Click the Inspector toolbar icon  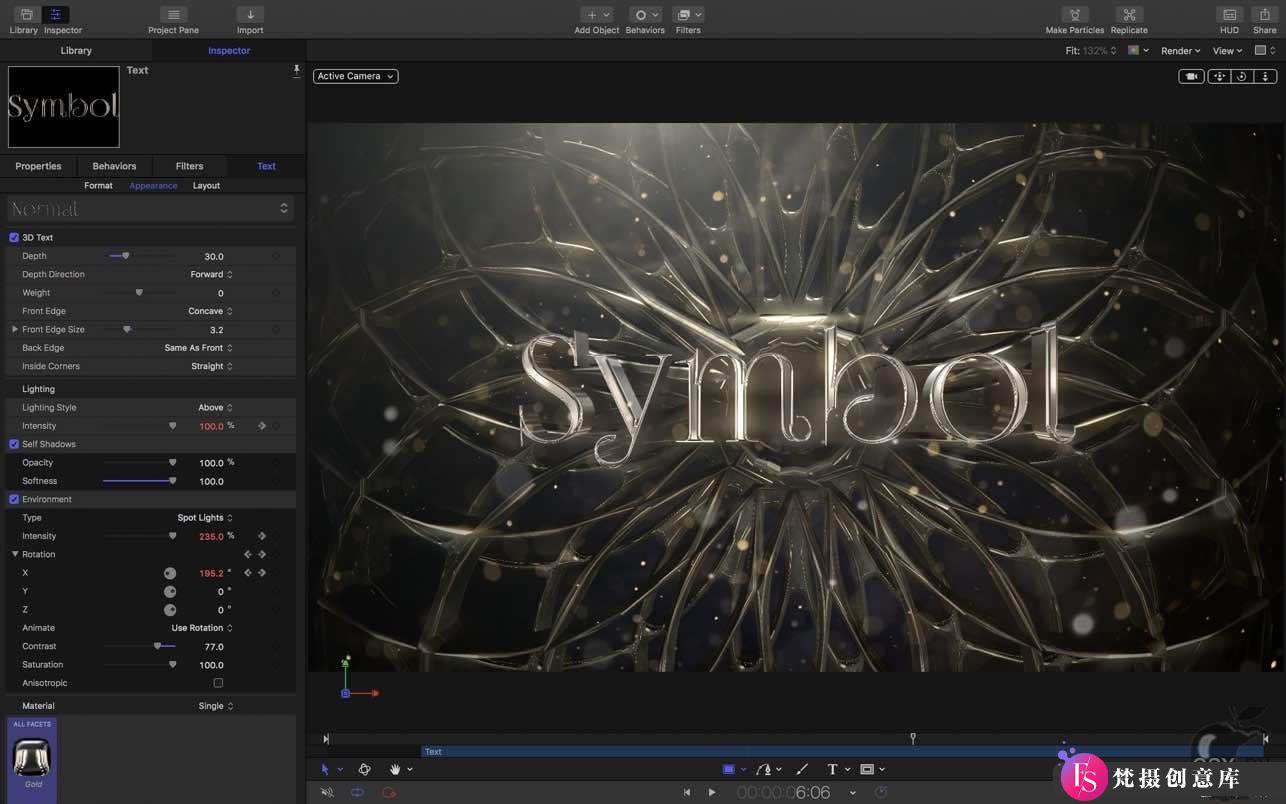point(56,15)
